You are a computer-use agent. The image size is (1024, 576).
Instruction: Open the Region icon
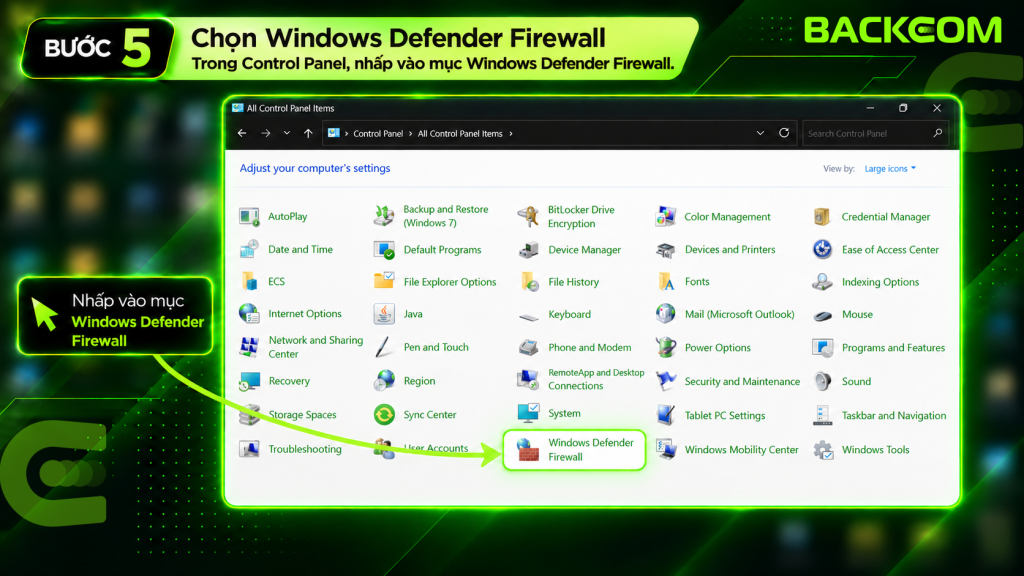[x=384, y=380]
